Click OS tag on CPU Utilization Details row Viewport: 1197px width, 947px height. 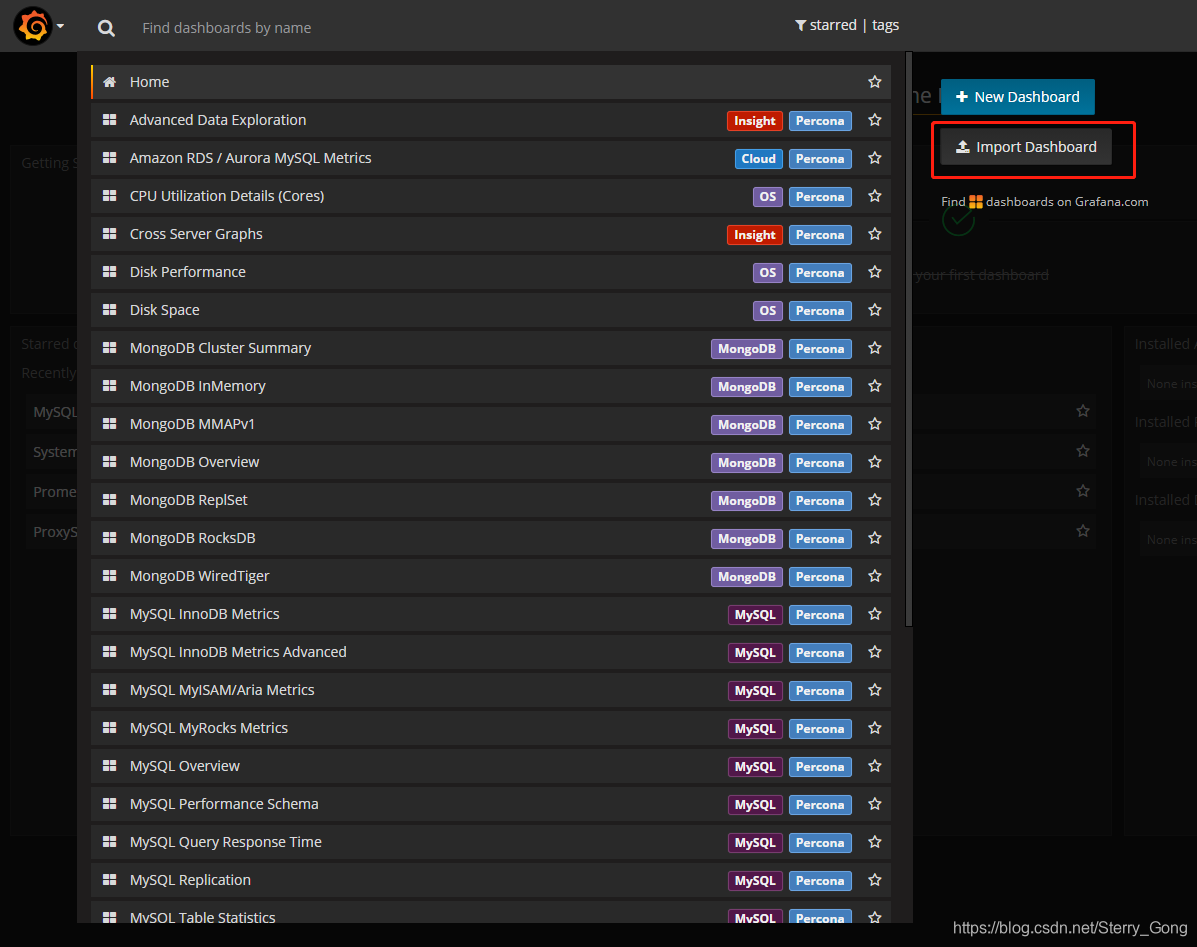767,197
